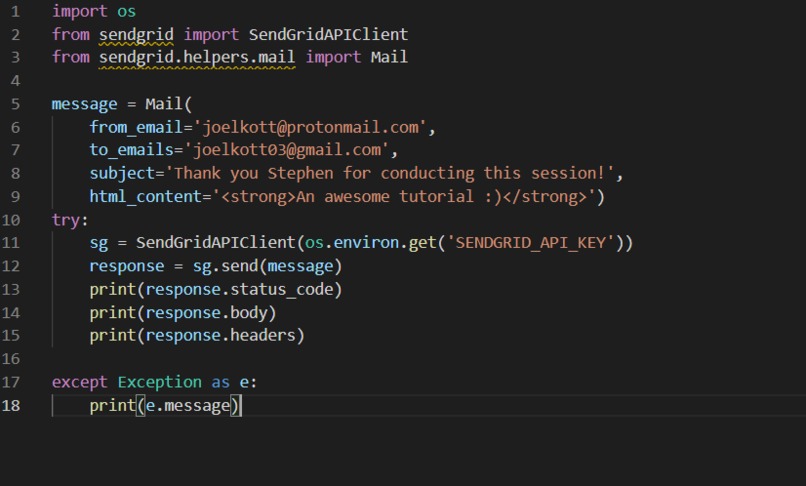Click 'sendgrid.helpers.mail' on line 3
Viewport: 806px width, 486px height.
click(x=197, y=58)
